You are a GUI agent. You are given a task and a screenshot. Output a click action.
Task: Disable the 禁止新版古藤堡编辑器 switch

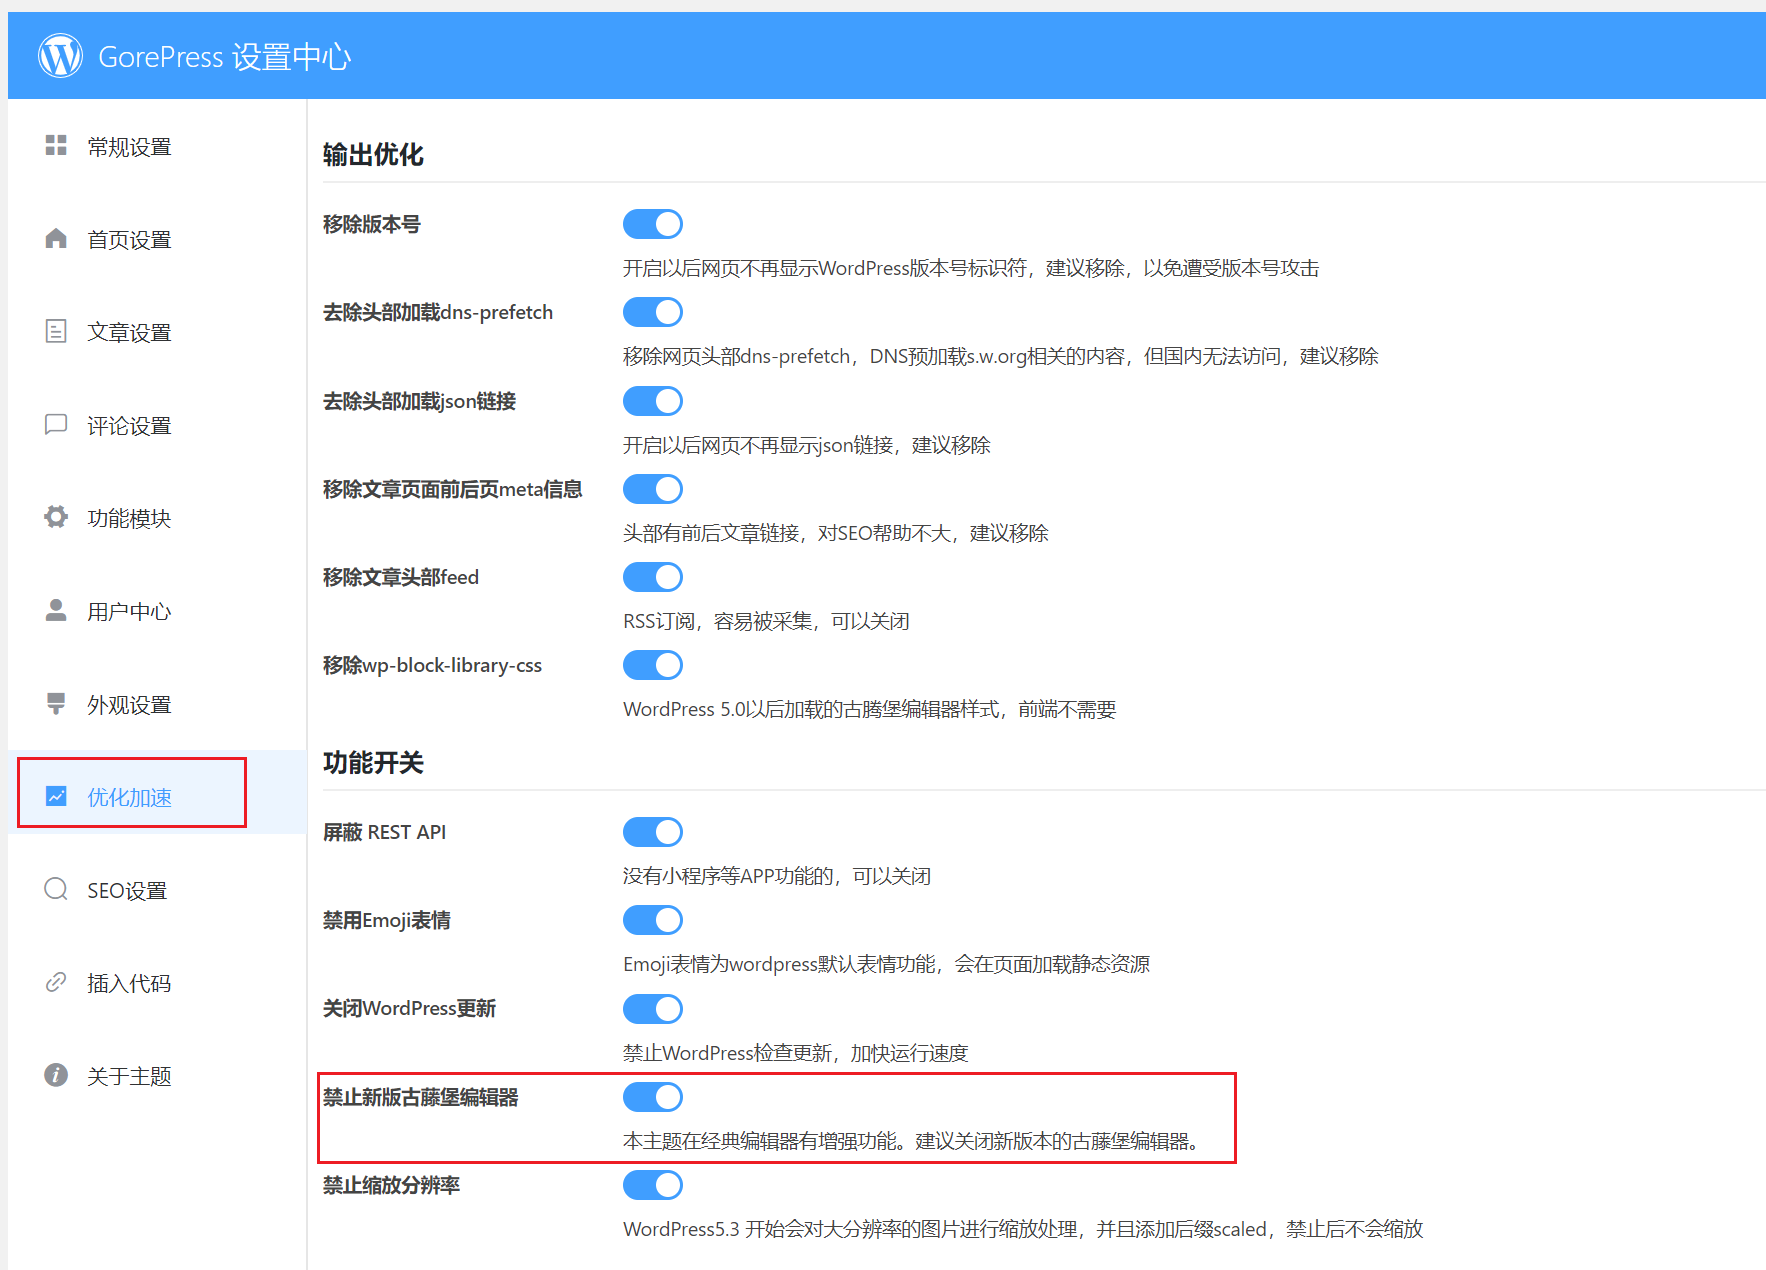(653, 1097)
